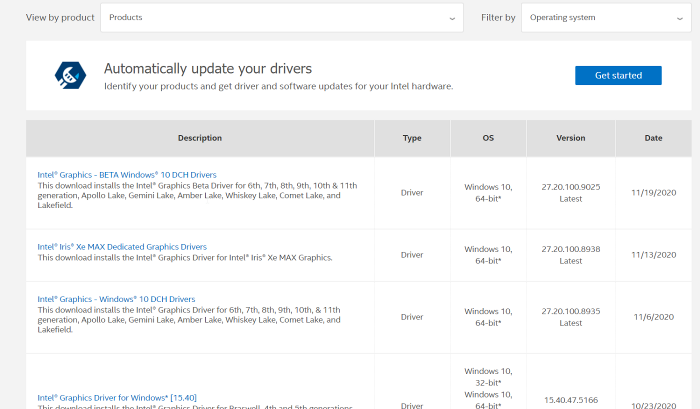
Task: Sort by the Description column header
Action: pos(200,138)
